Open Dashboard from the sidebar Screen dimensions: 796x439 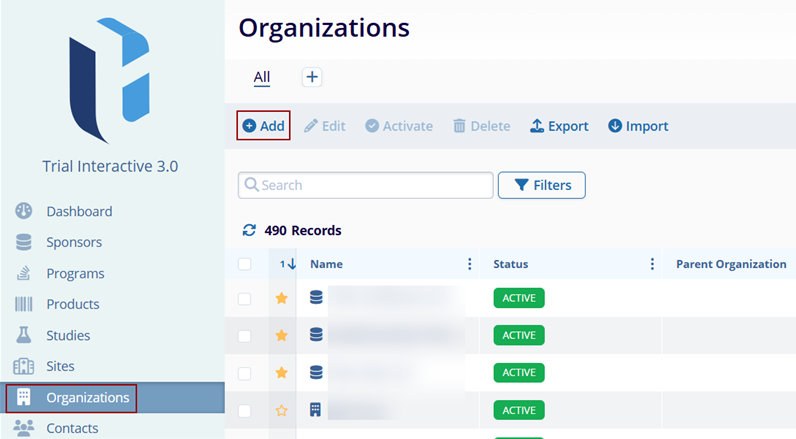[79, 211]
